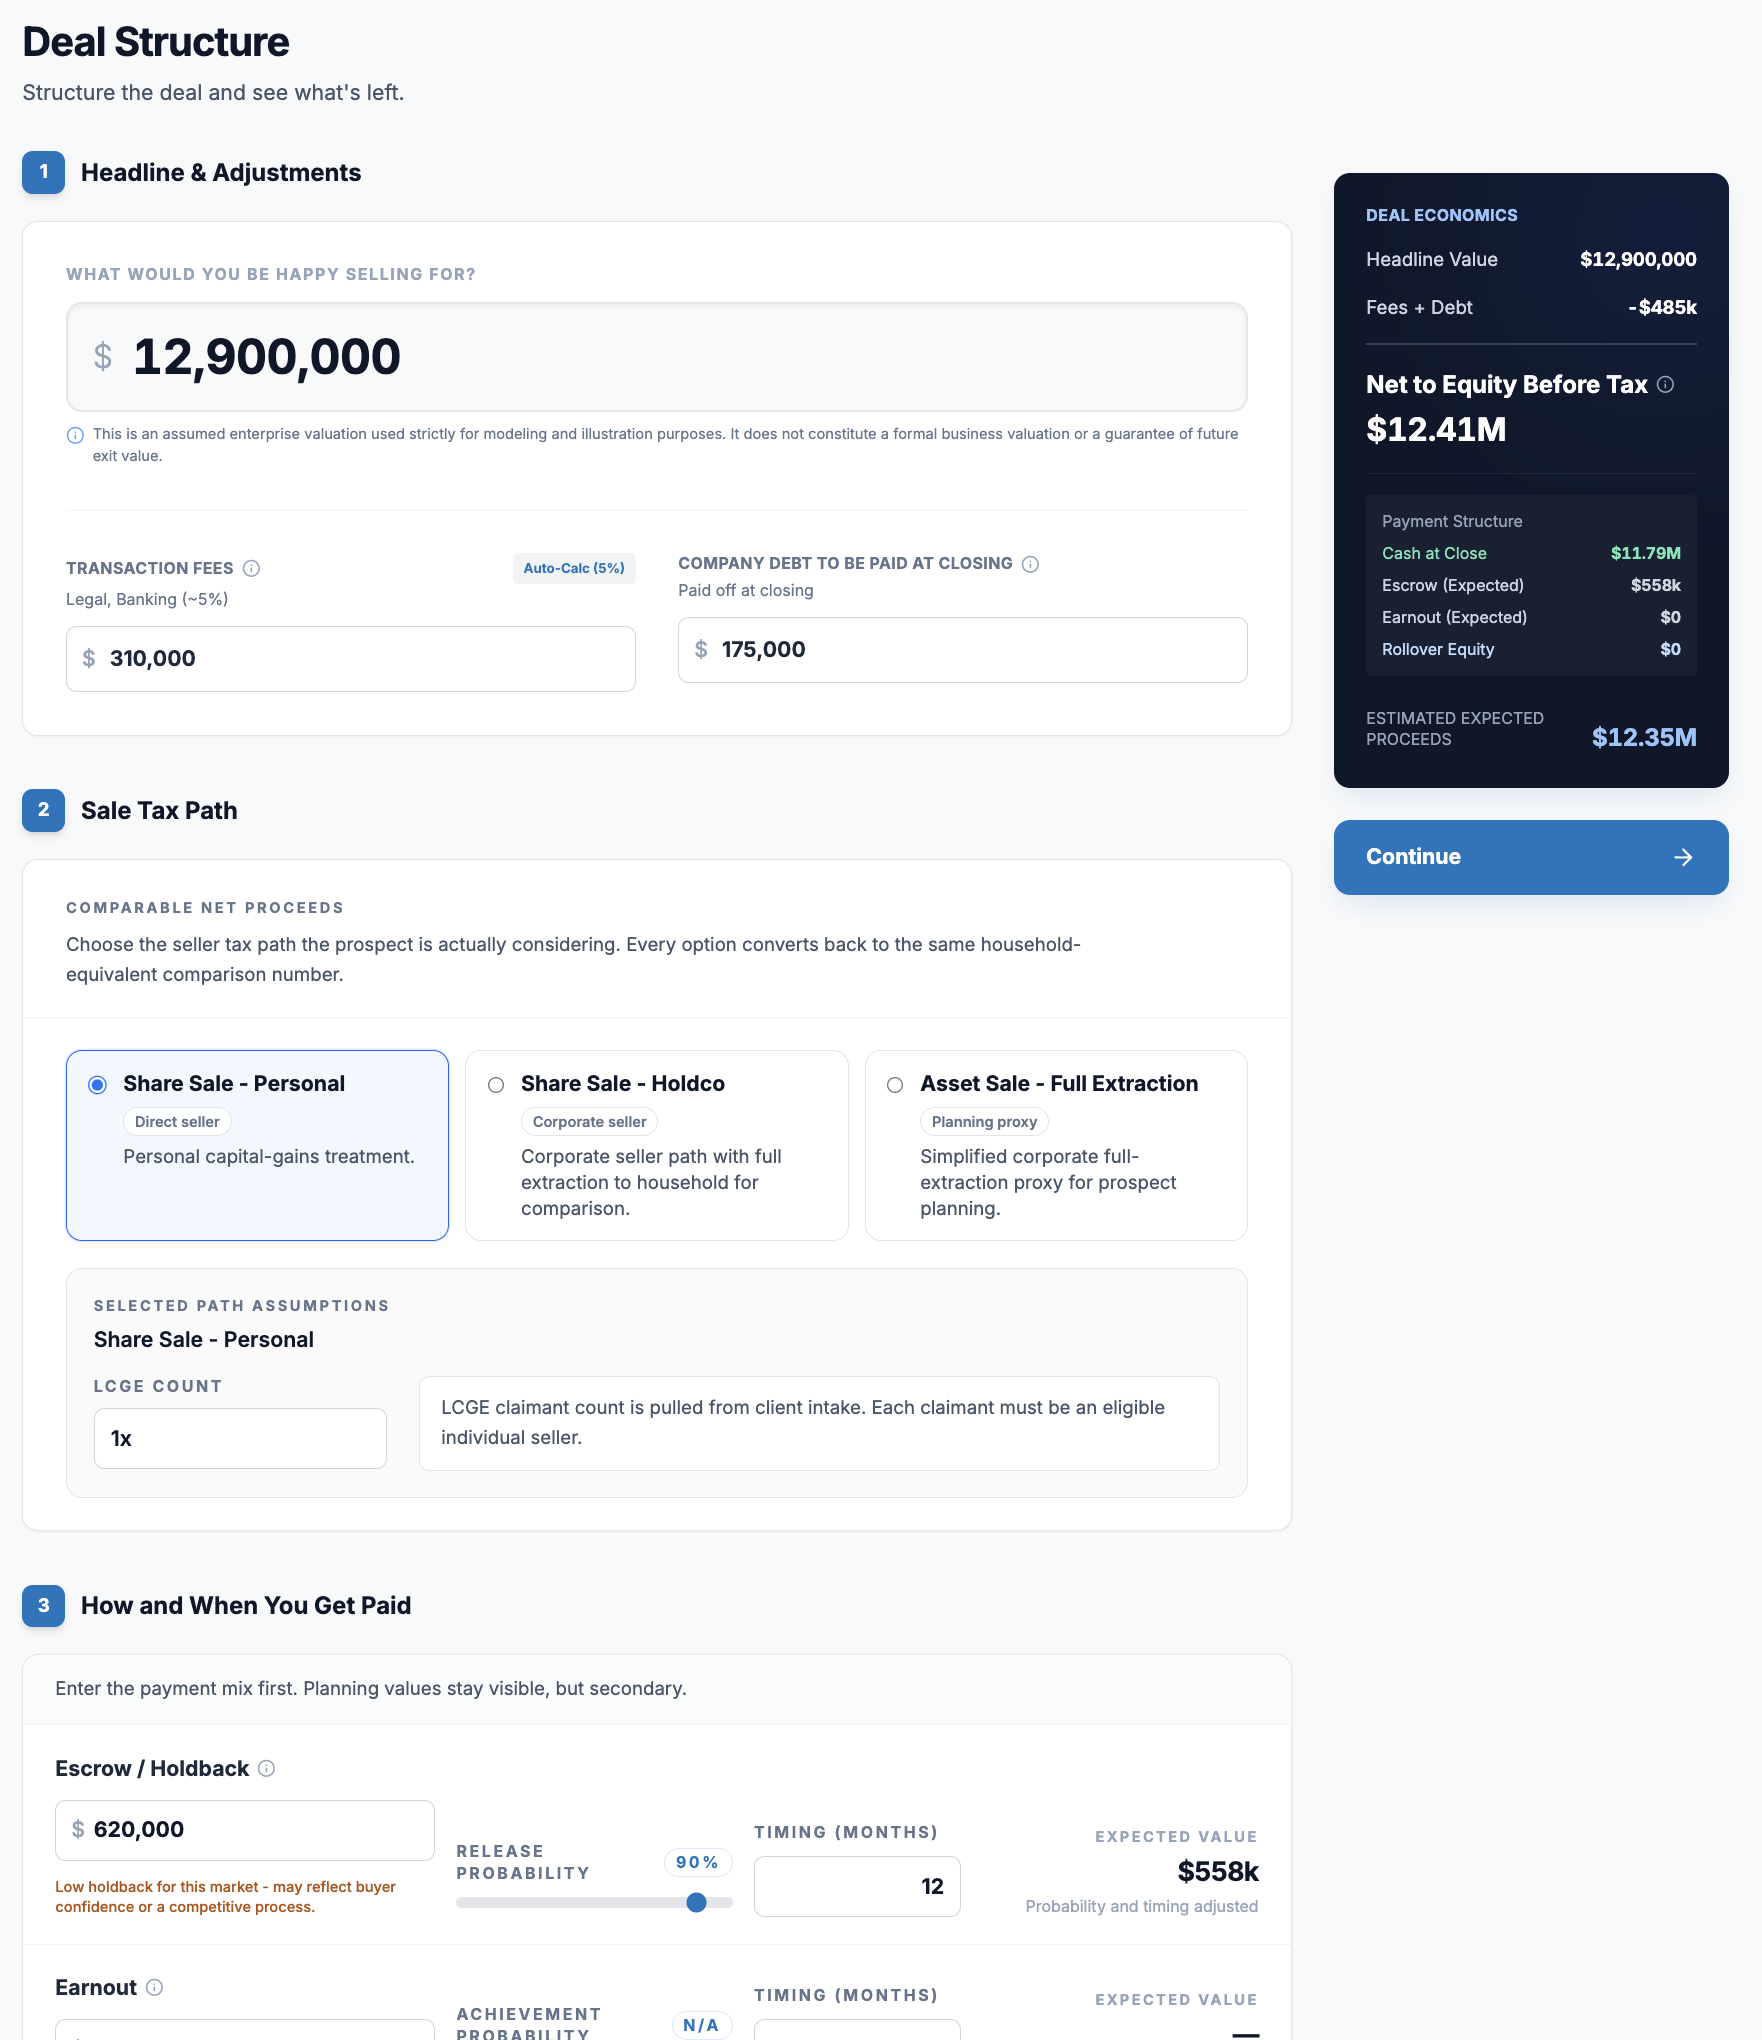Image resolution: width=1762 pixels, height=2040 pixels.
Task: Choose Asset Sale - Full Extraction radio option
Action: coord(895,1085)
